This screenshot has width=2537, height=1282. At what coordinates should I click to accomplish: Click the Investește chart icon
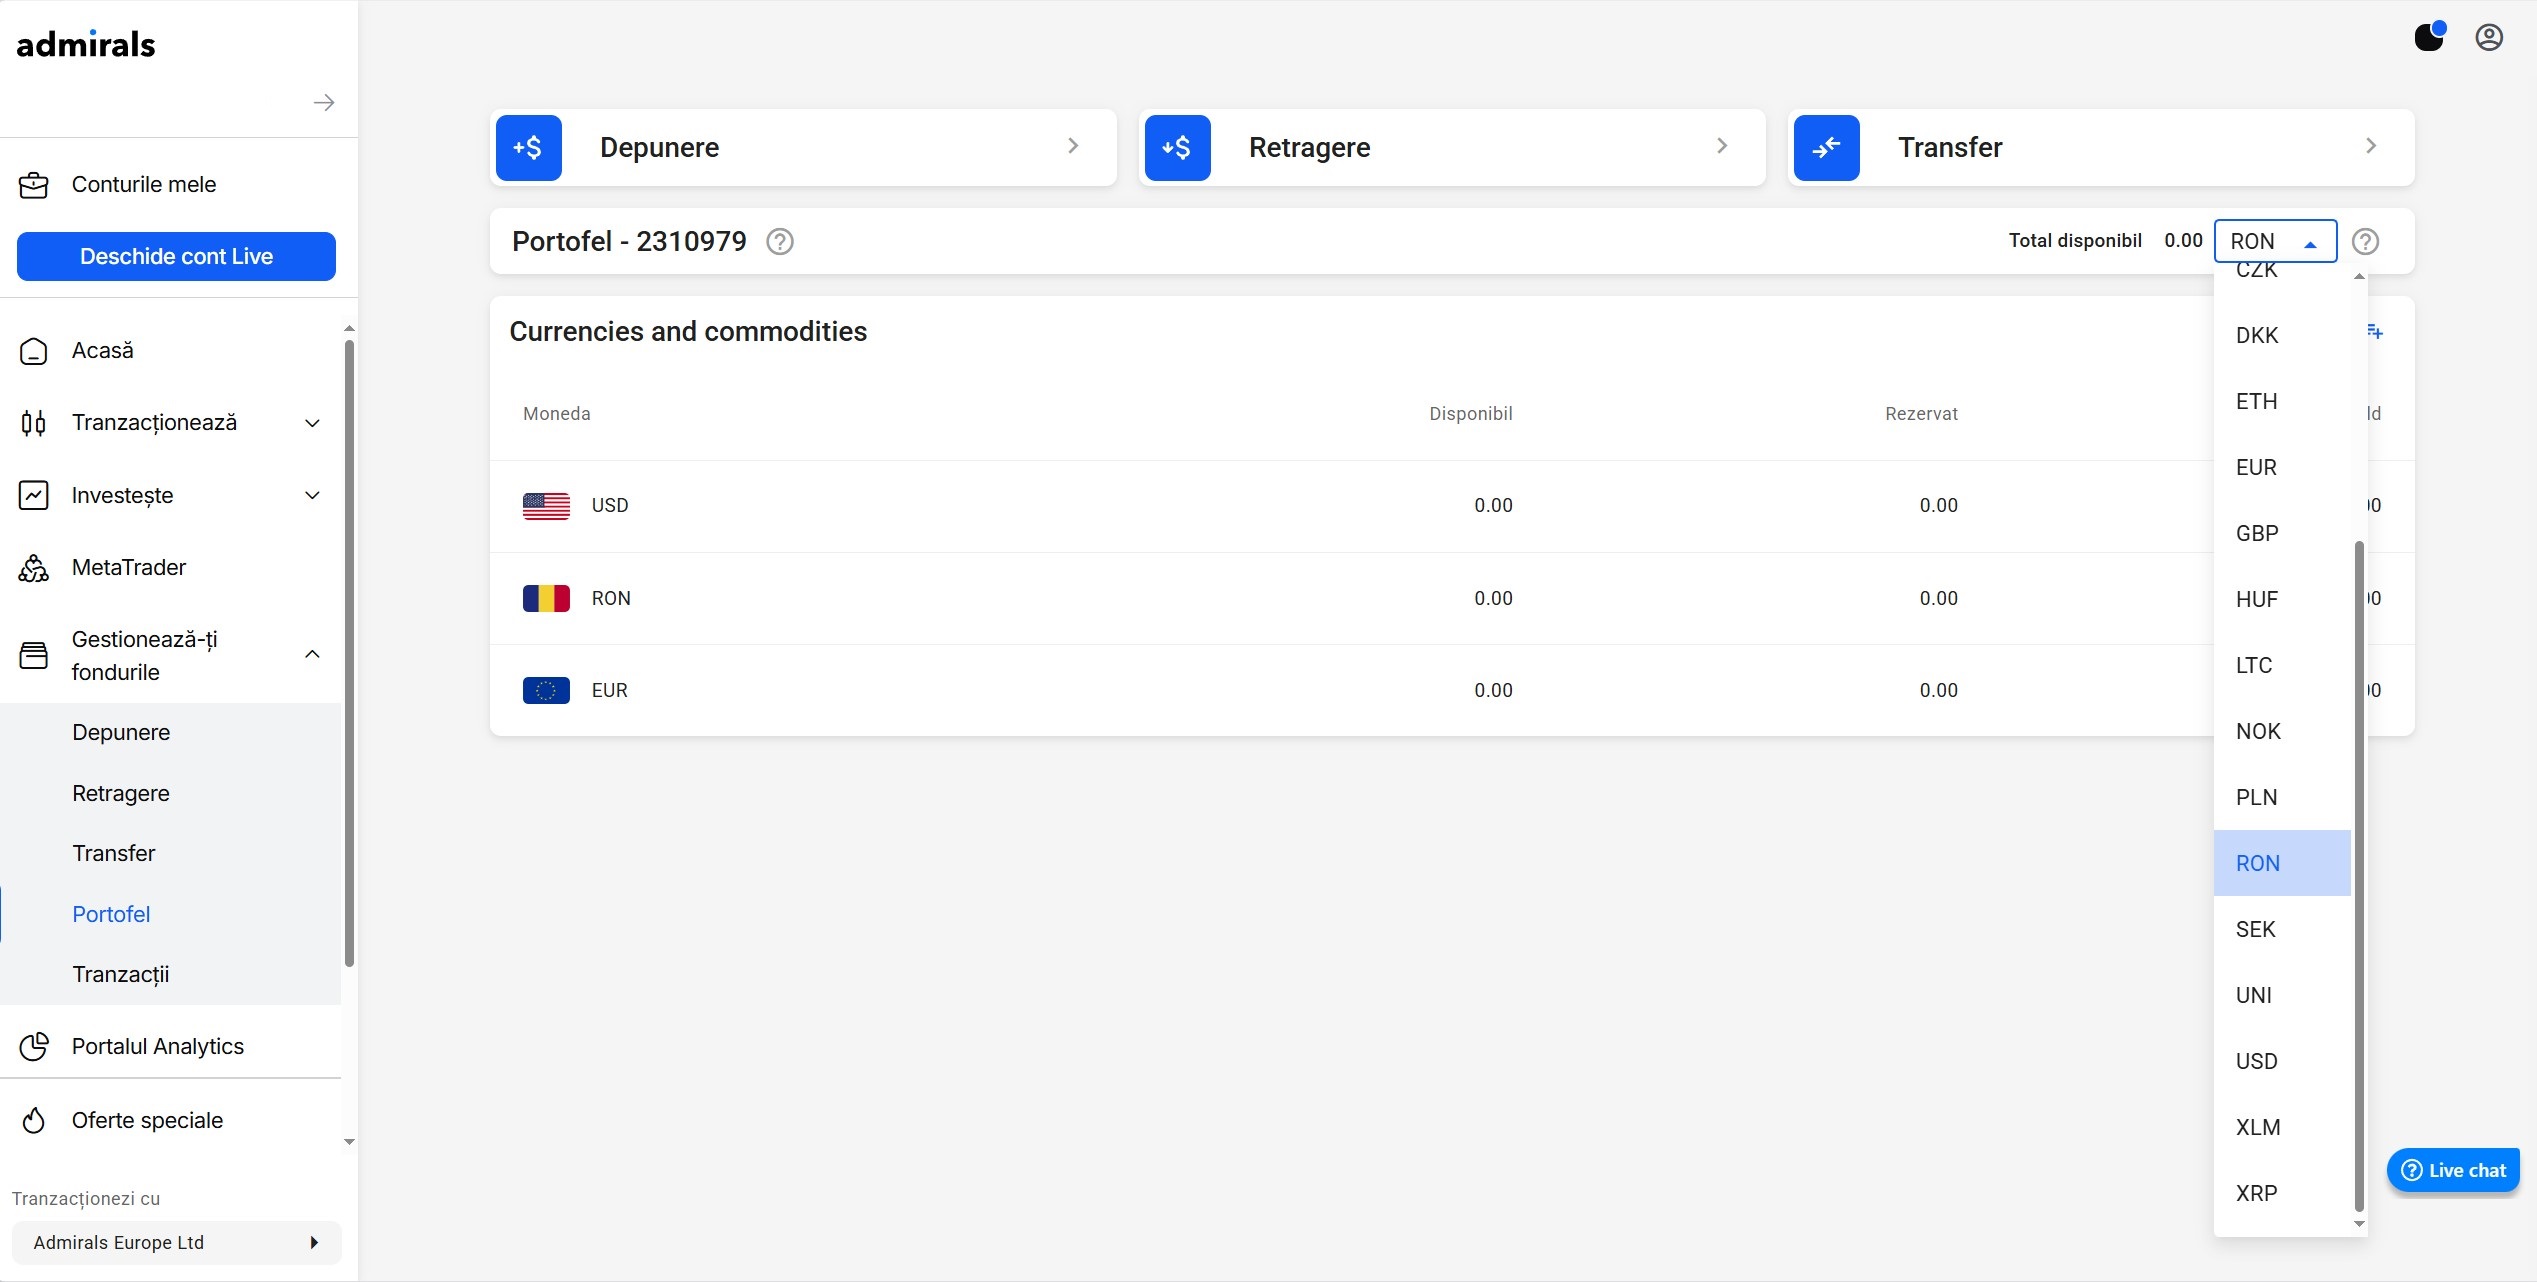tap(34, 496)
